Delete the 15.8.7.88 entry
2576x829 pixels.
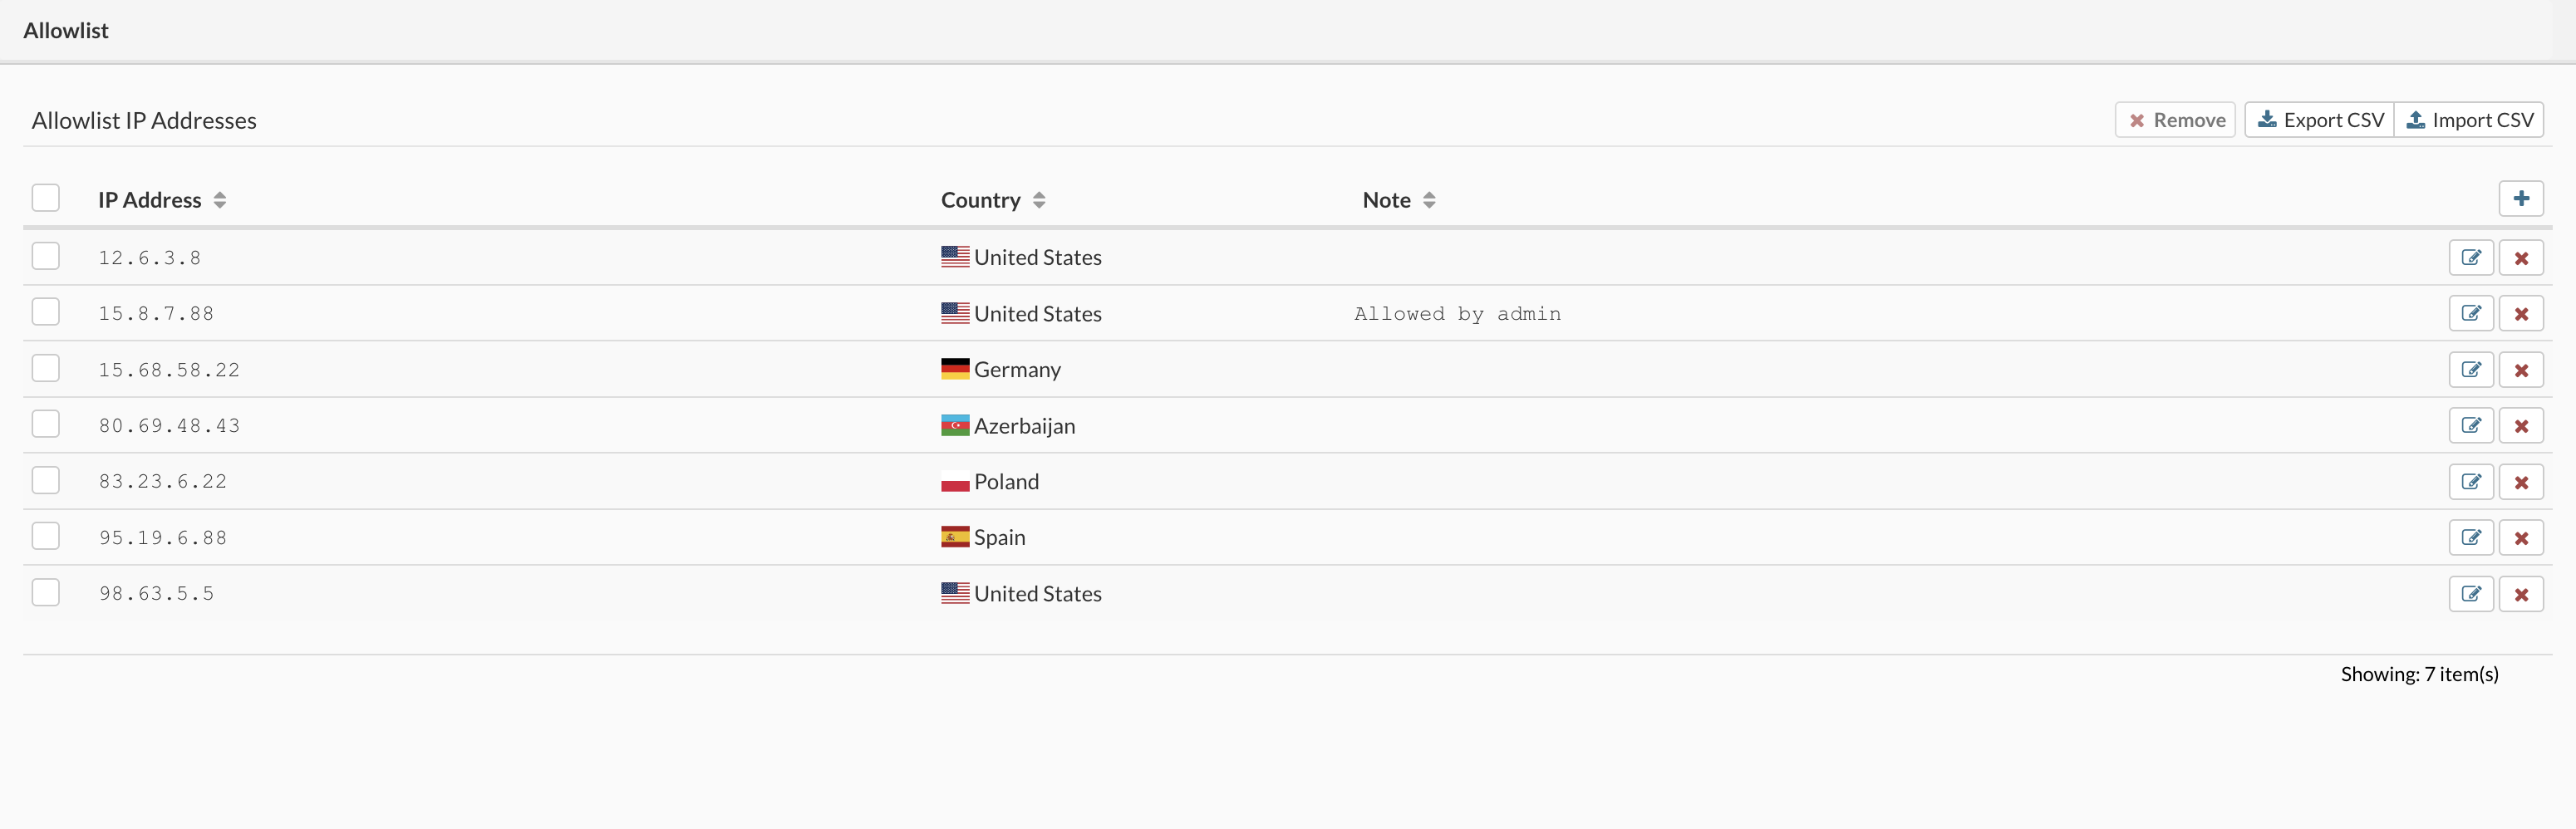tap(2520, 314)
